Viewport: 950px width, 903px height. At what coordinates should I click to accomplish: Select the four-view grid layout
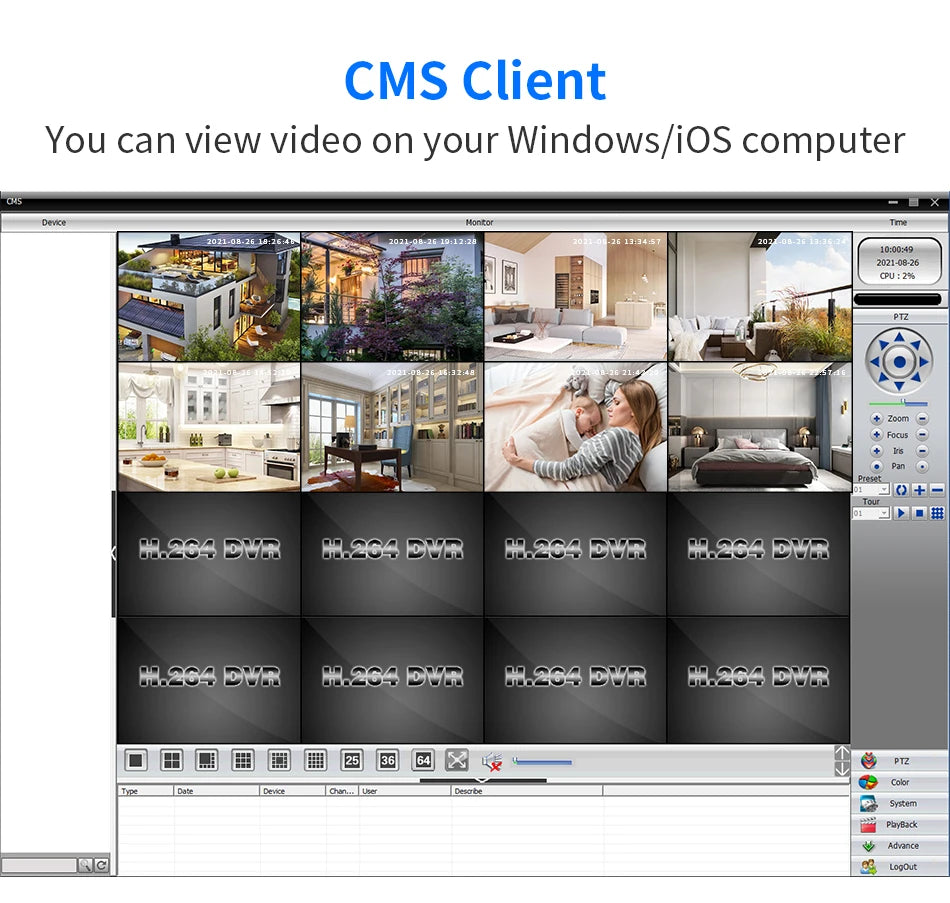pyautogui.click(x=171, y=760)
